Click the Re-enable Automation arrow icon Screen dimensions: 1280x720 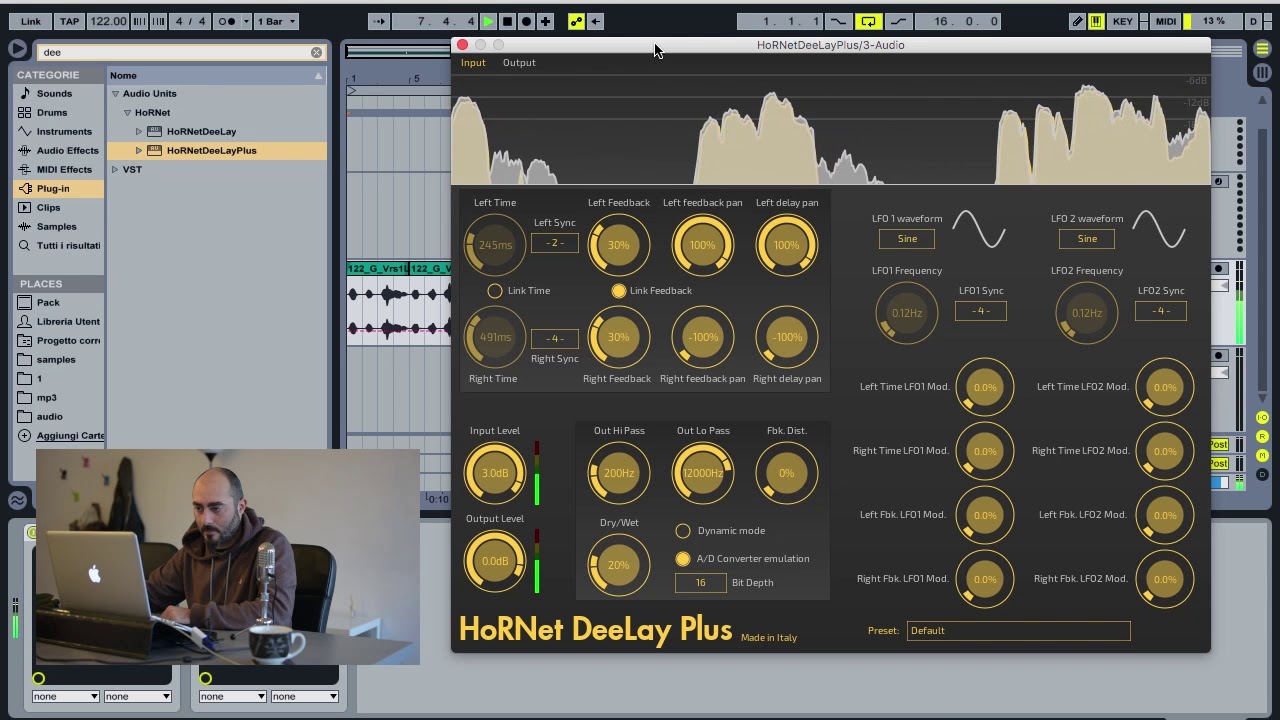coord(596,21)
